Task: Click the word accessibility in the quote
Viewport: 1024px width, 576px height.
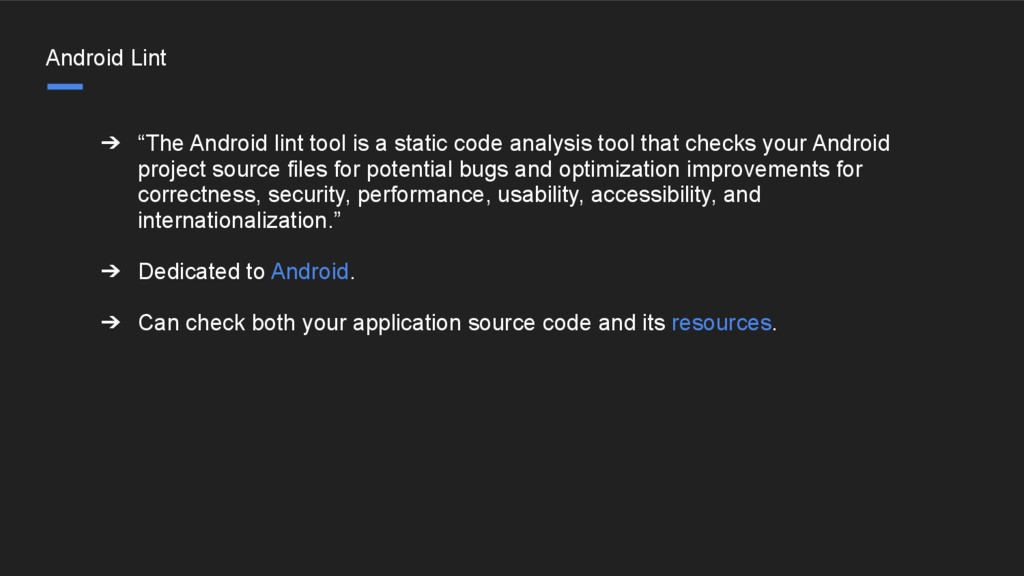Action: point(650,195)
